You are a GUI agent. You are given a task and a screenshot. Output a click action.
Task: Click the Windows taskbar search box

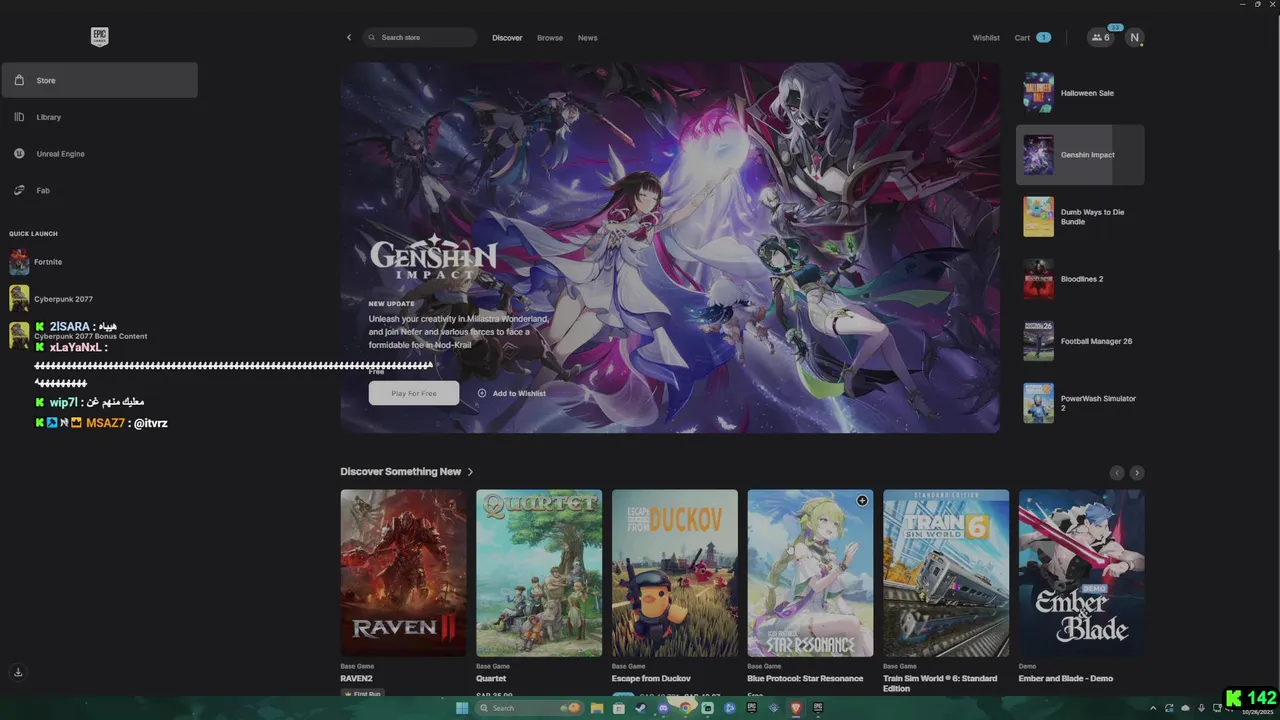click(x=530, y=708)
